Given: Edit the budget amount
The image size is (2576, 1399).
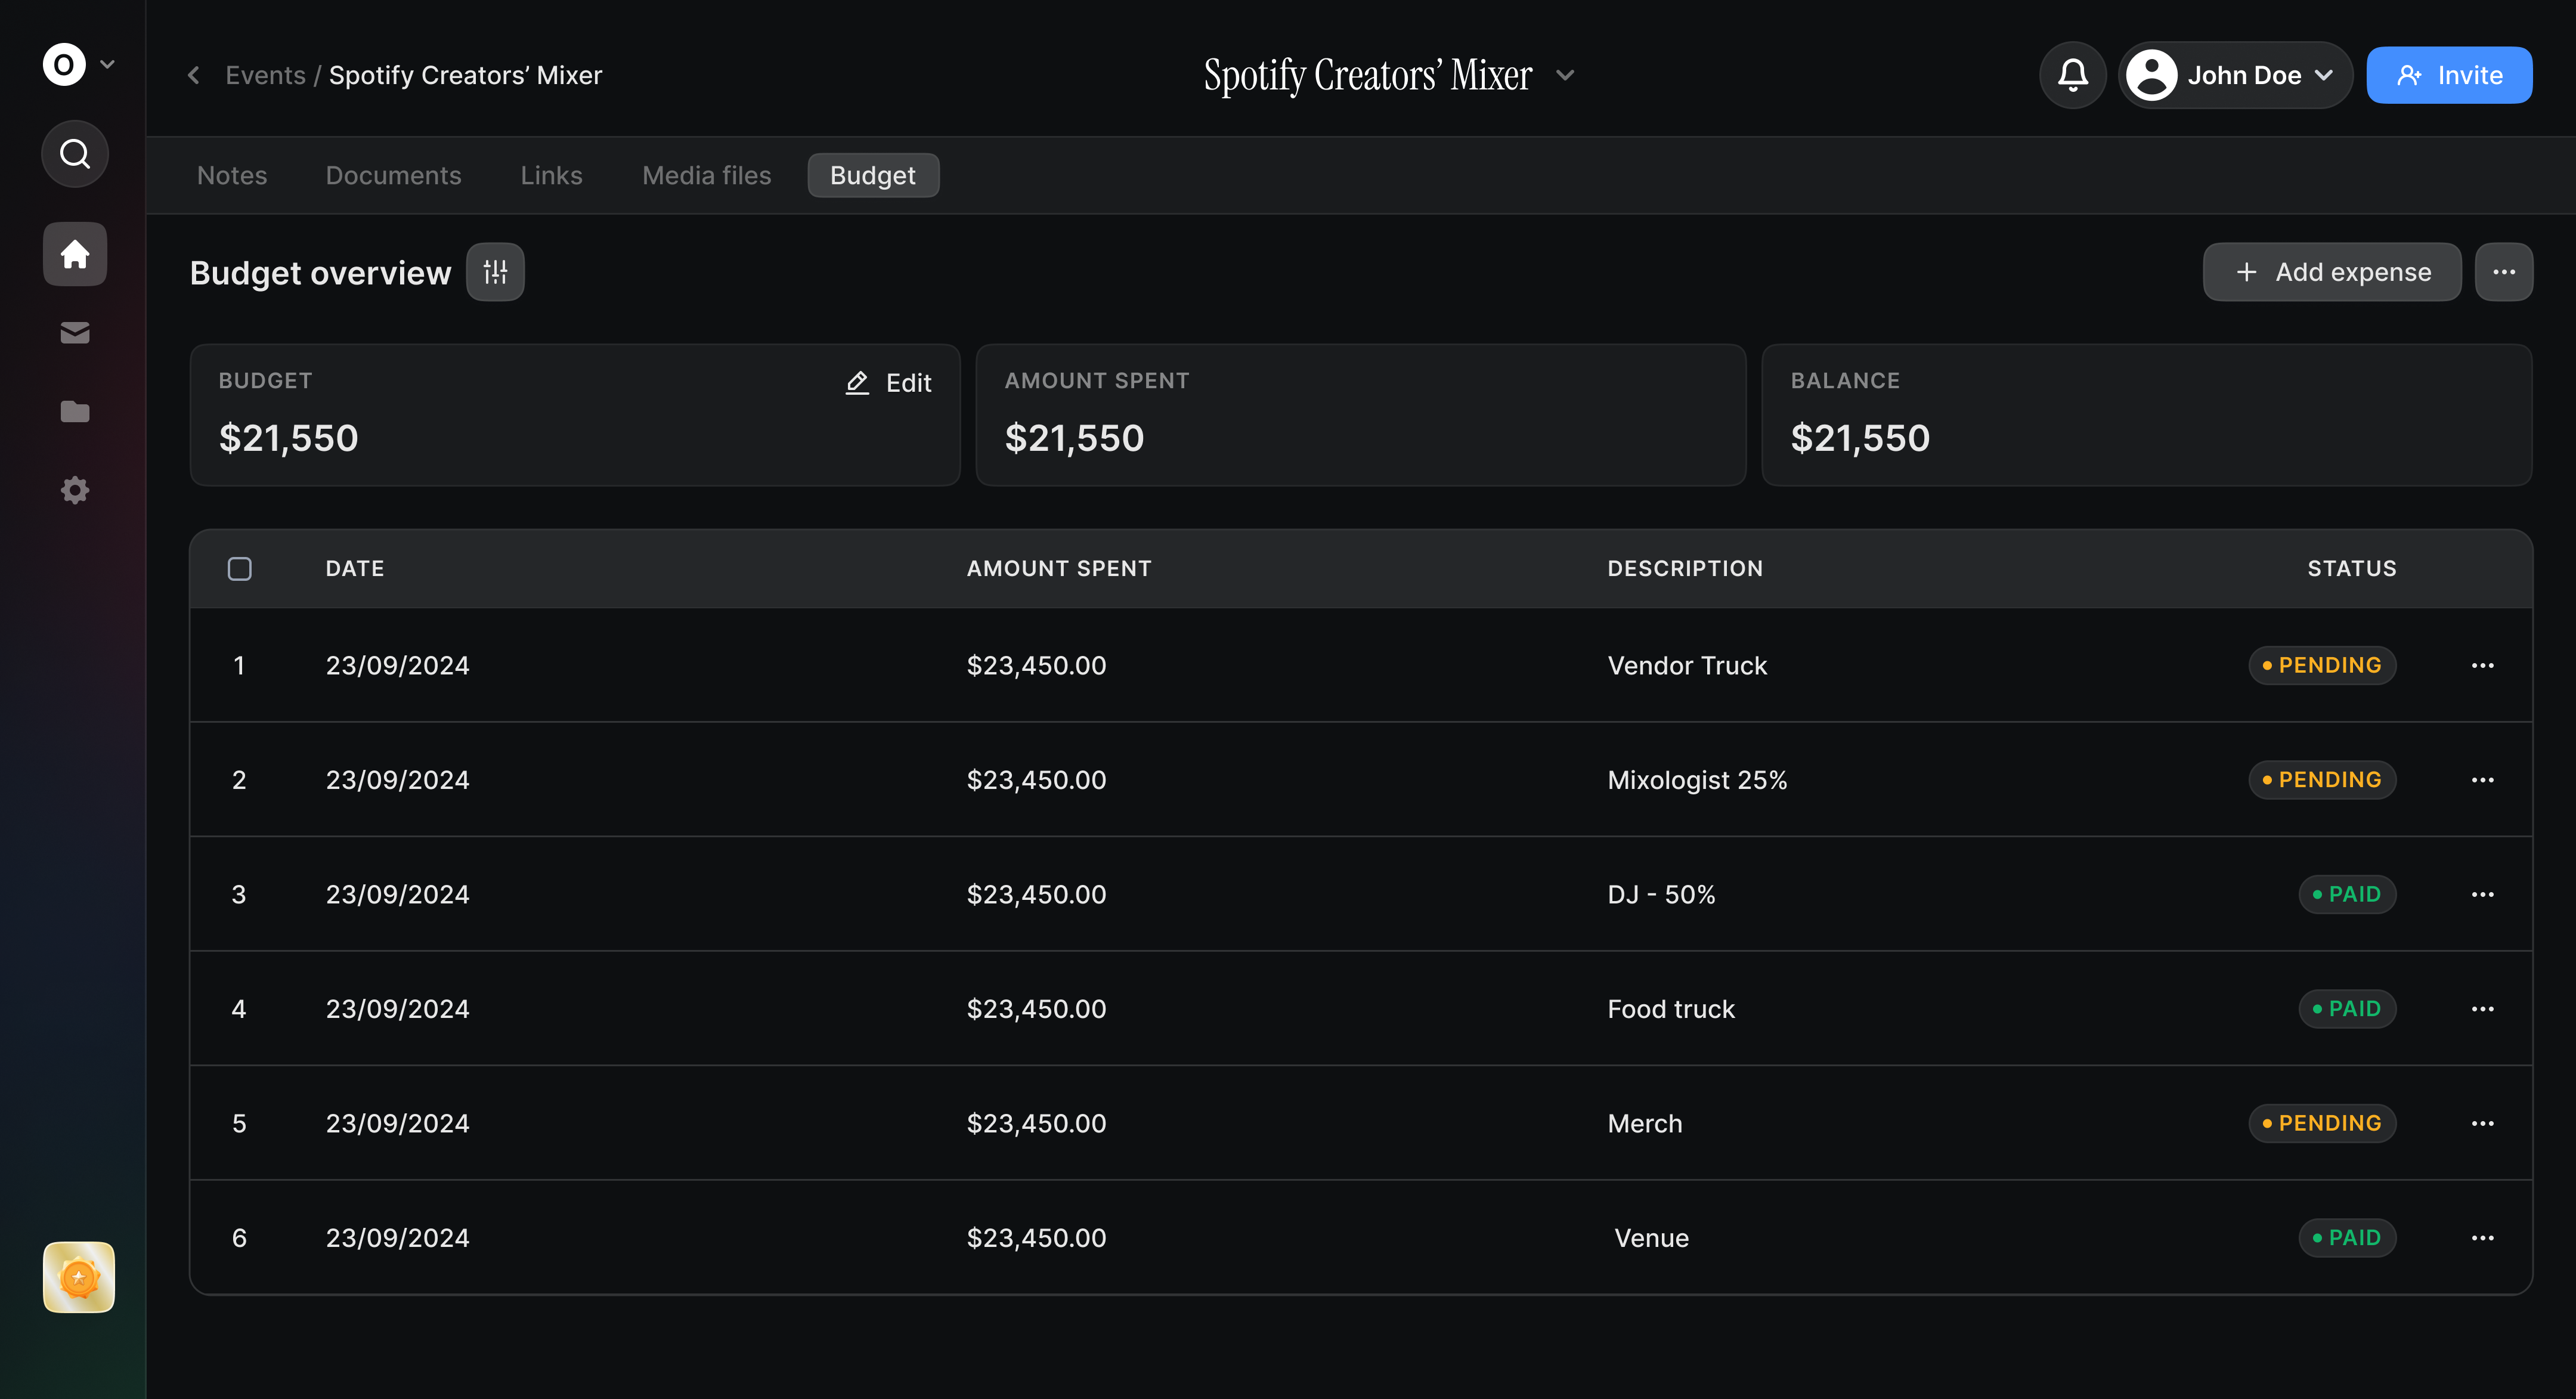Looking at the screenshot, I should pyautogui.click(x=888, y=383).
